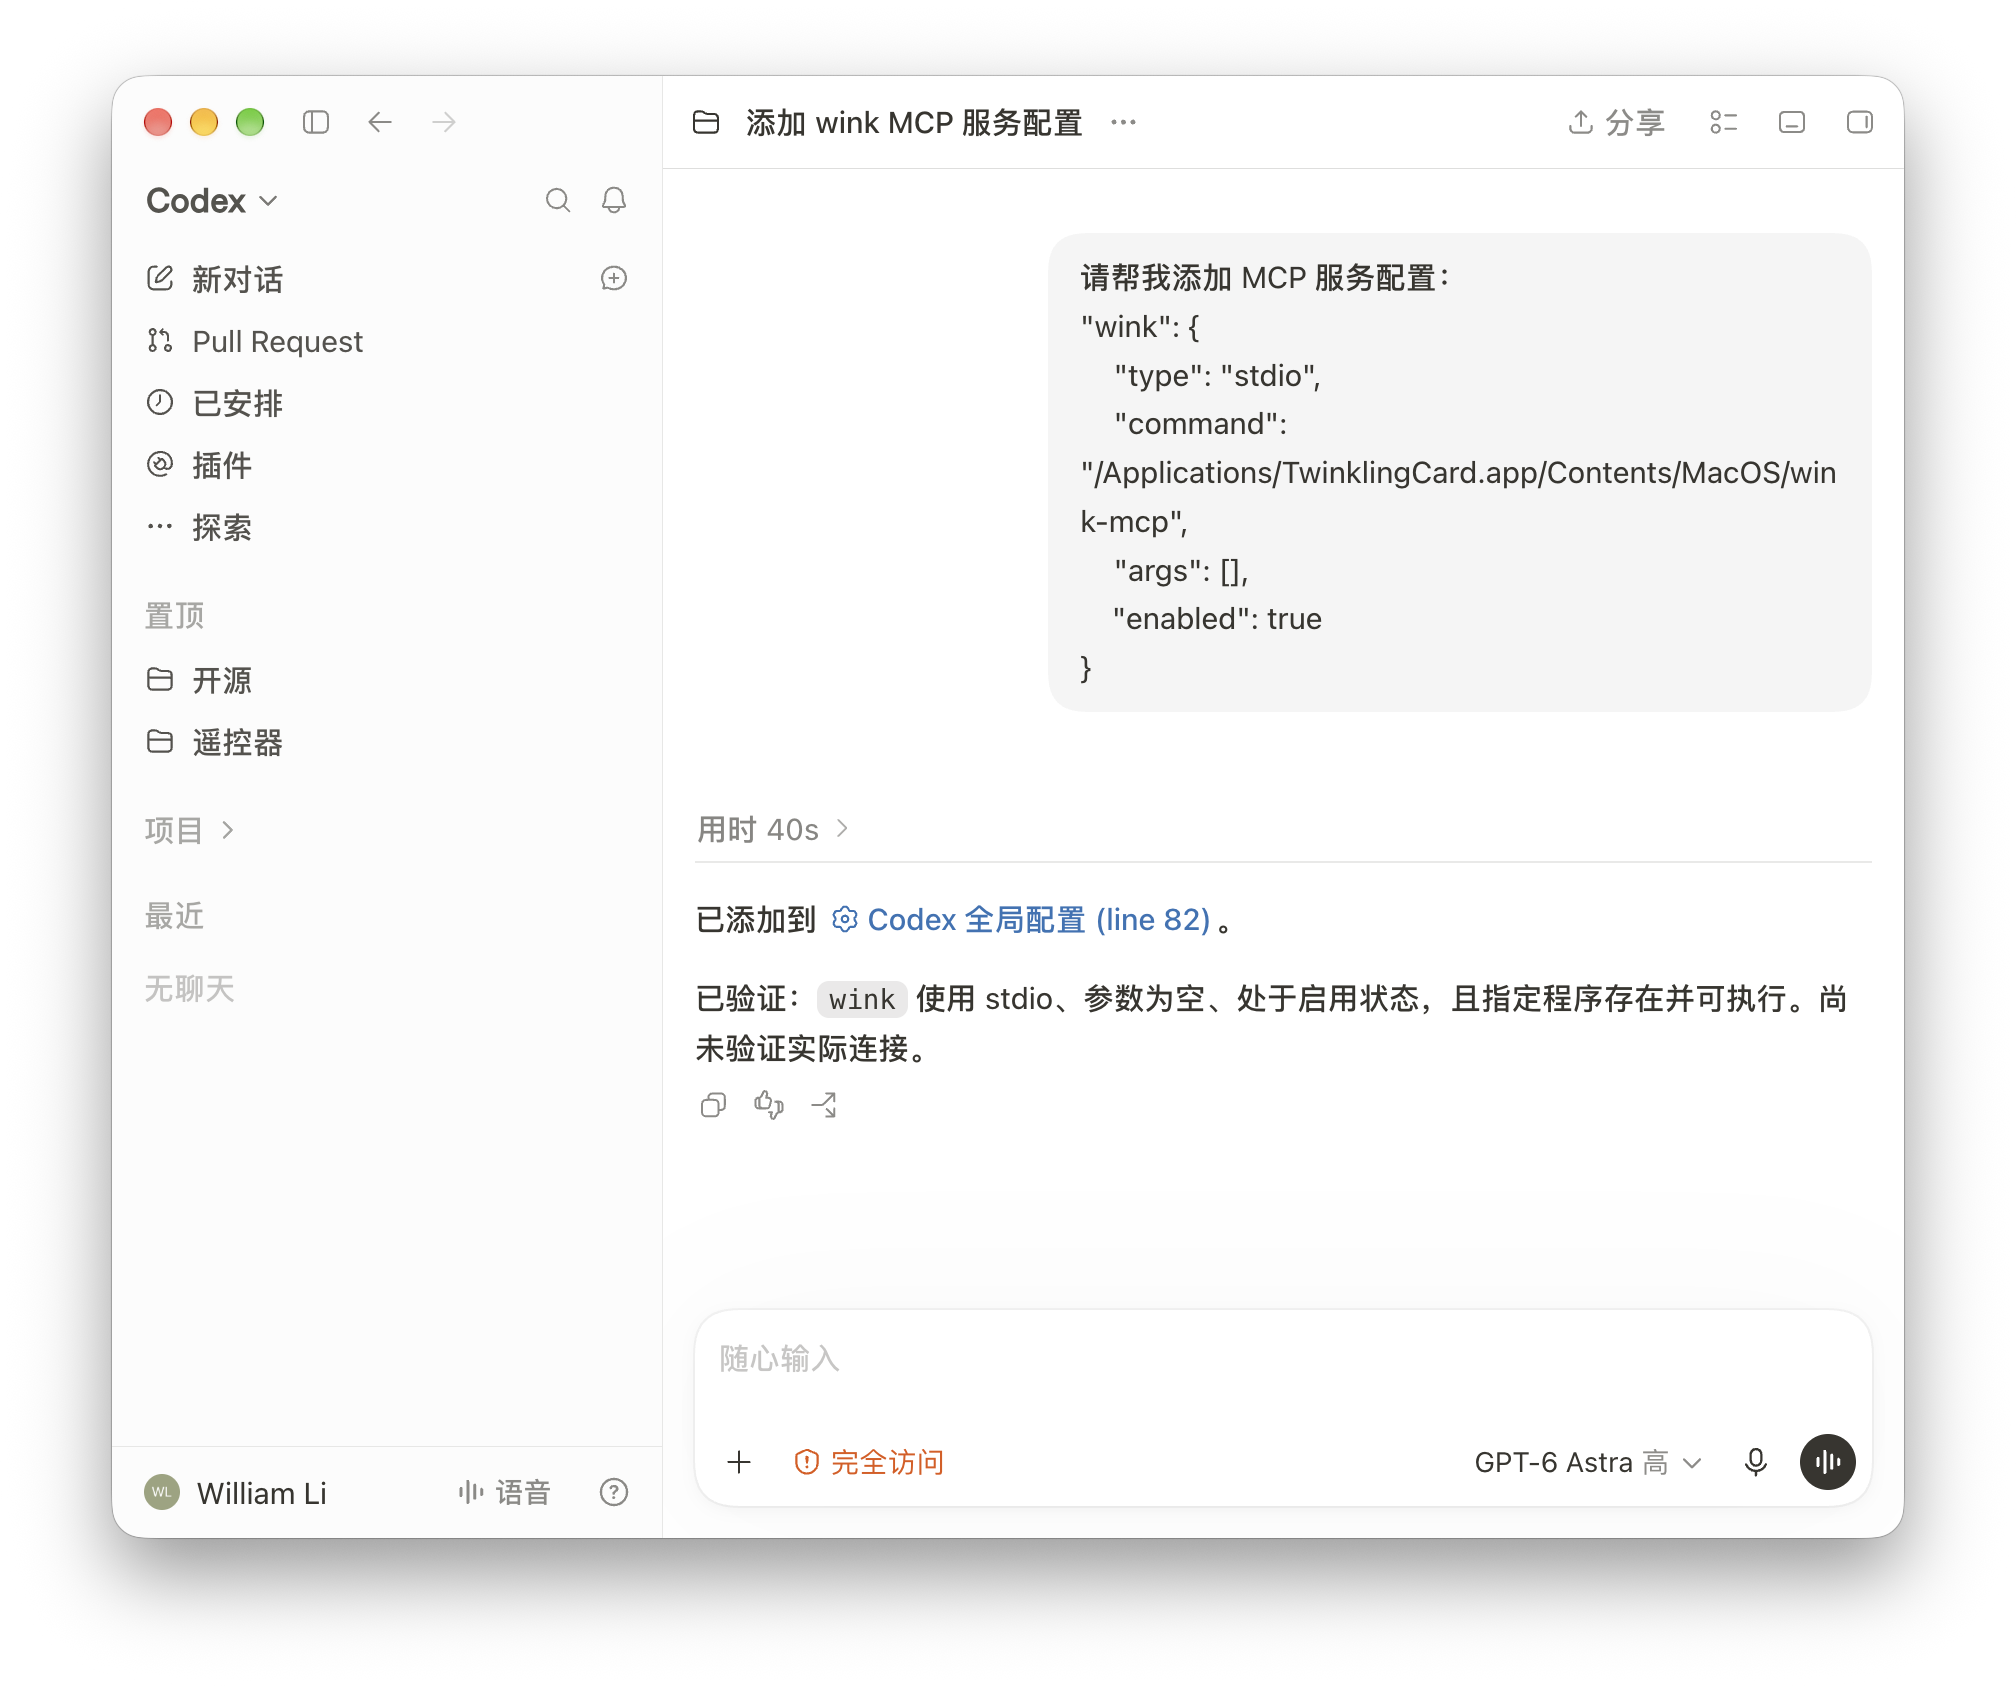Click the plus circle beside 新对话
Screen dimensions: 2016x1686
click(614, 278)
